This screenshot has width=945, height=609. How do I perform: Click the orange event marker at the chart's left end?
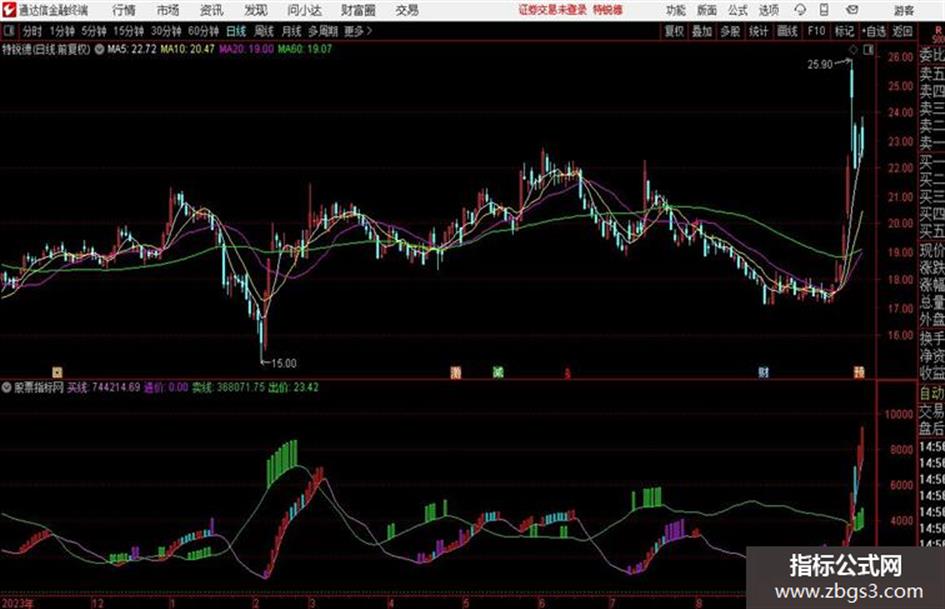pos(57,373)
